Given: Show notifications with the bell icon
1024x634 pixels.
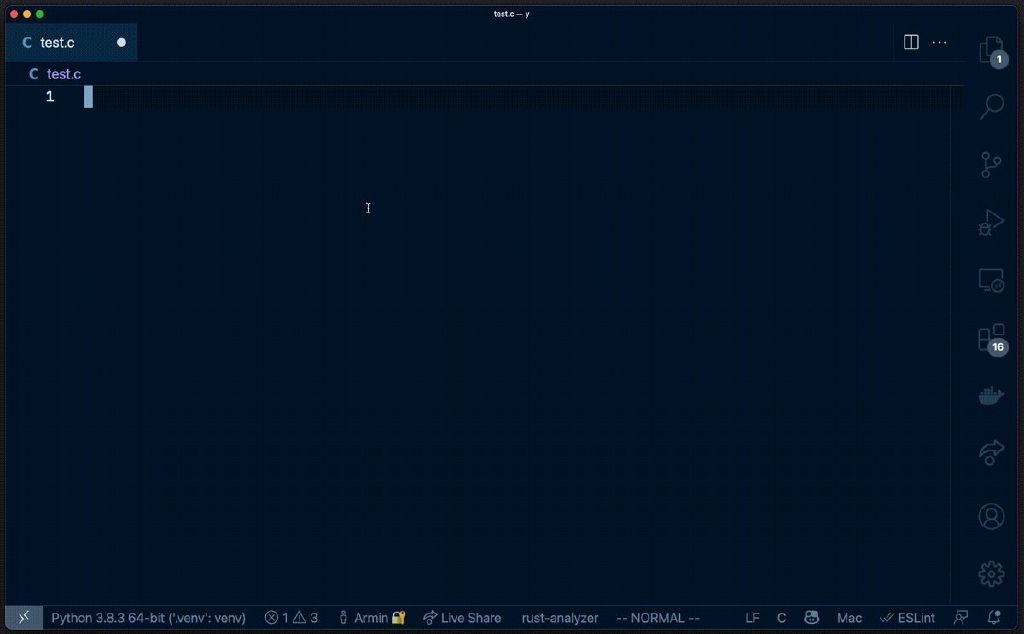Looking at the screenshot, I should tap(994, 617).
